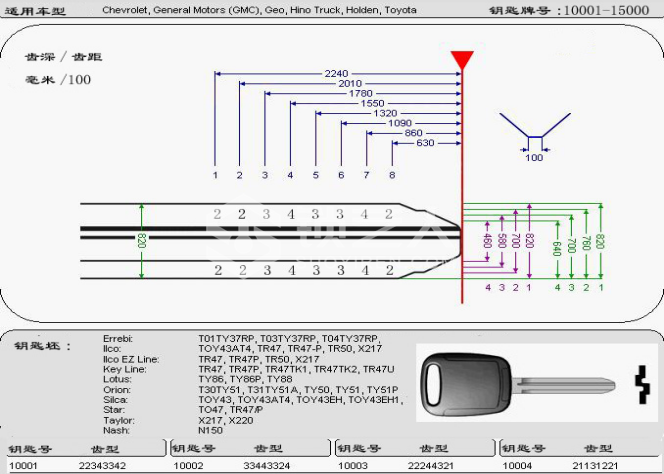Viewport: 664px width, 474px height.
Task: Click the 1780 spacing measurement
Action: tap(360, 93)
